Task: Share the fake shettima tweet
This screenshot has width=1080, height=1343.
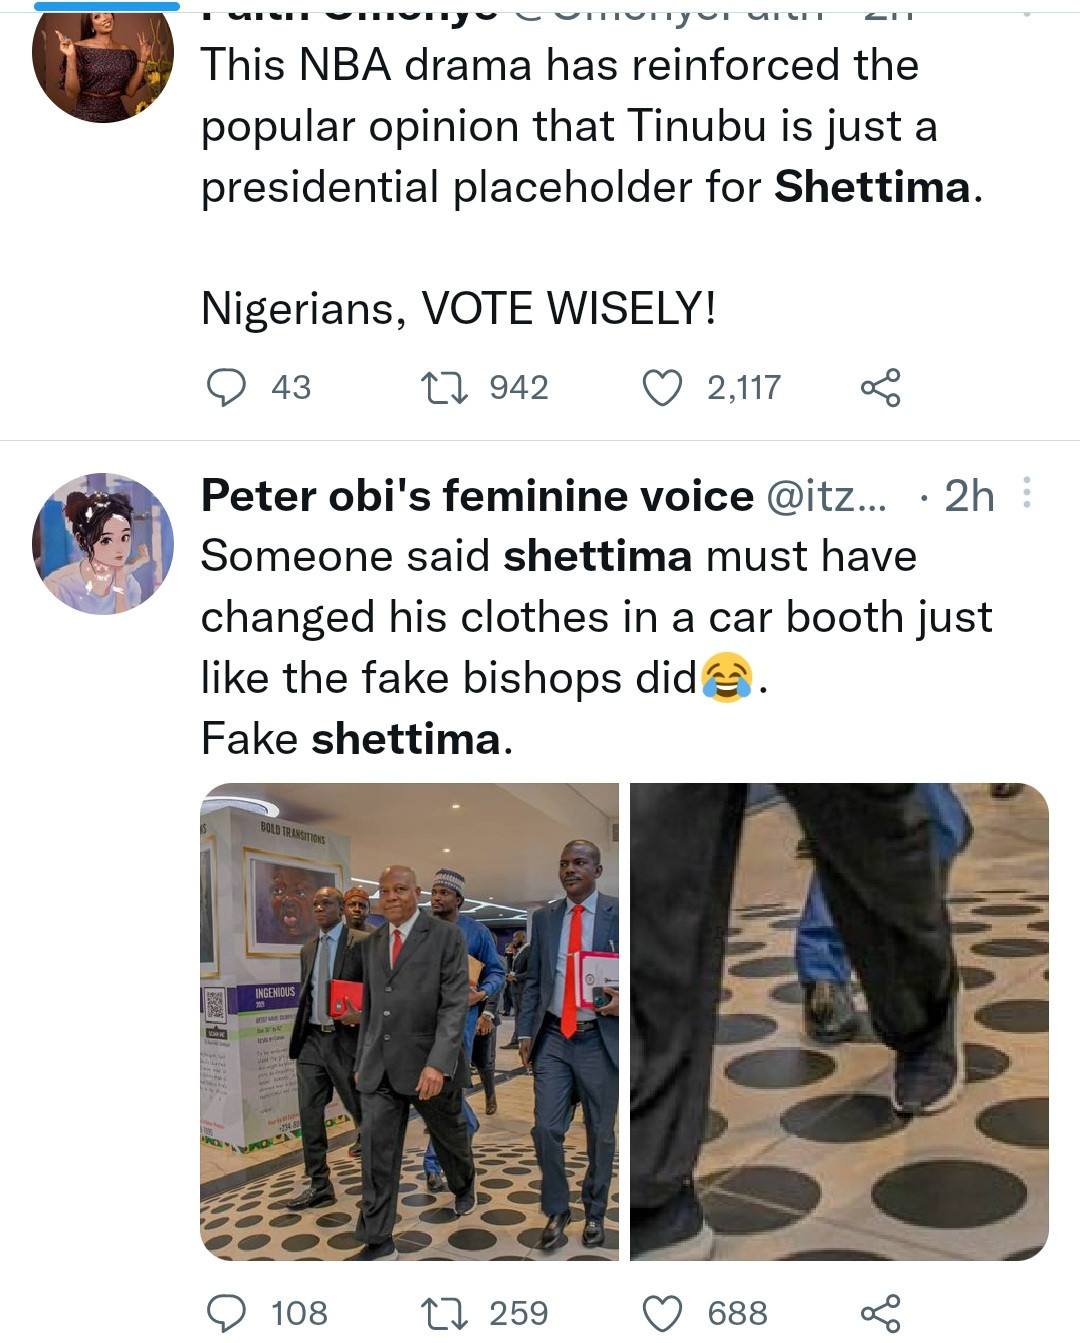Action: click(x=880, y=1313)
